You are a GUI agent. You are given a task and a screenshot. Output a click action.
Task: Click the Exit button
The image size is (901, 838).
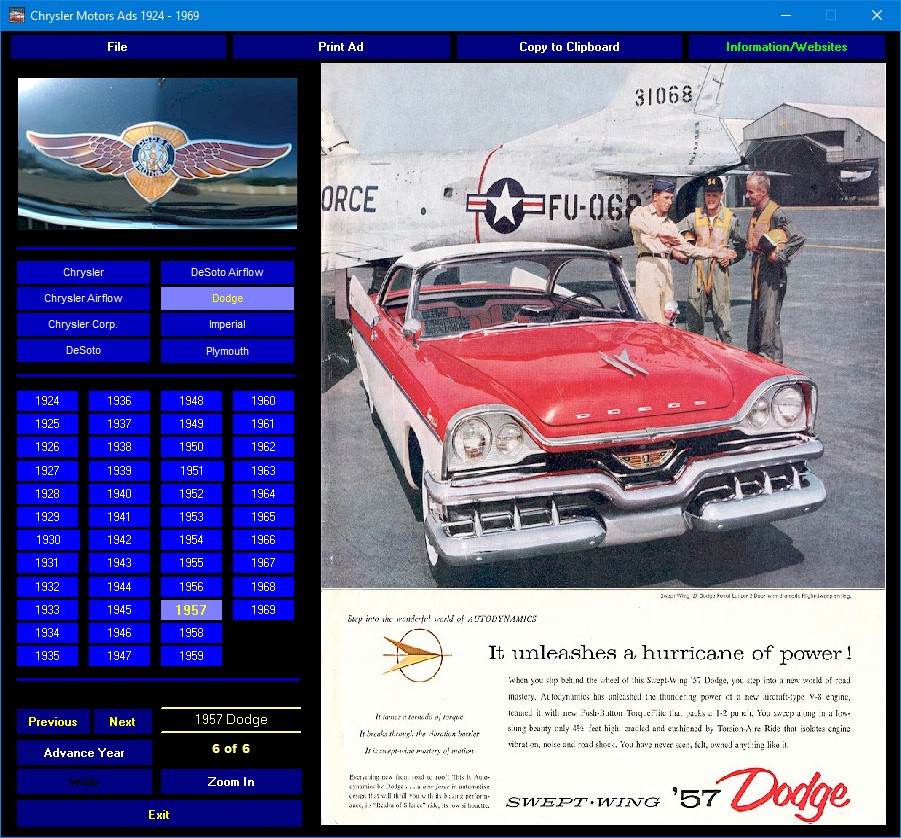(159, 814)
